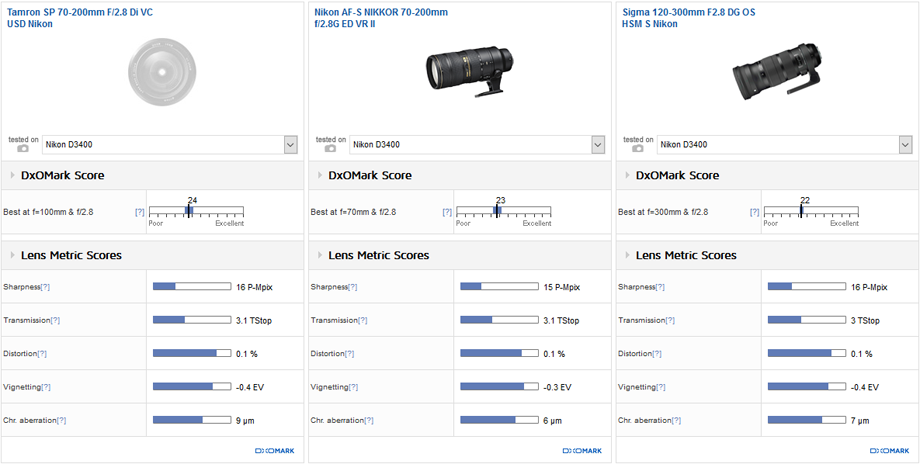Viewport: 920px width, 464px height.
Task: Open Tamron SP 70-200mm F/2.8 Di VC lens link
Action: [80, 18]
